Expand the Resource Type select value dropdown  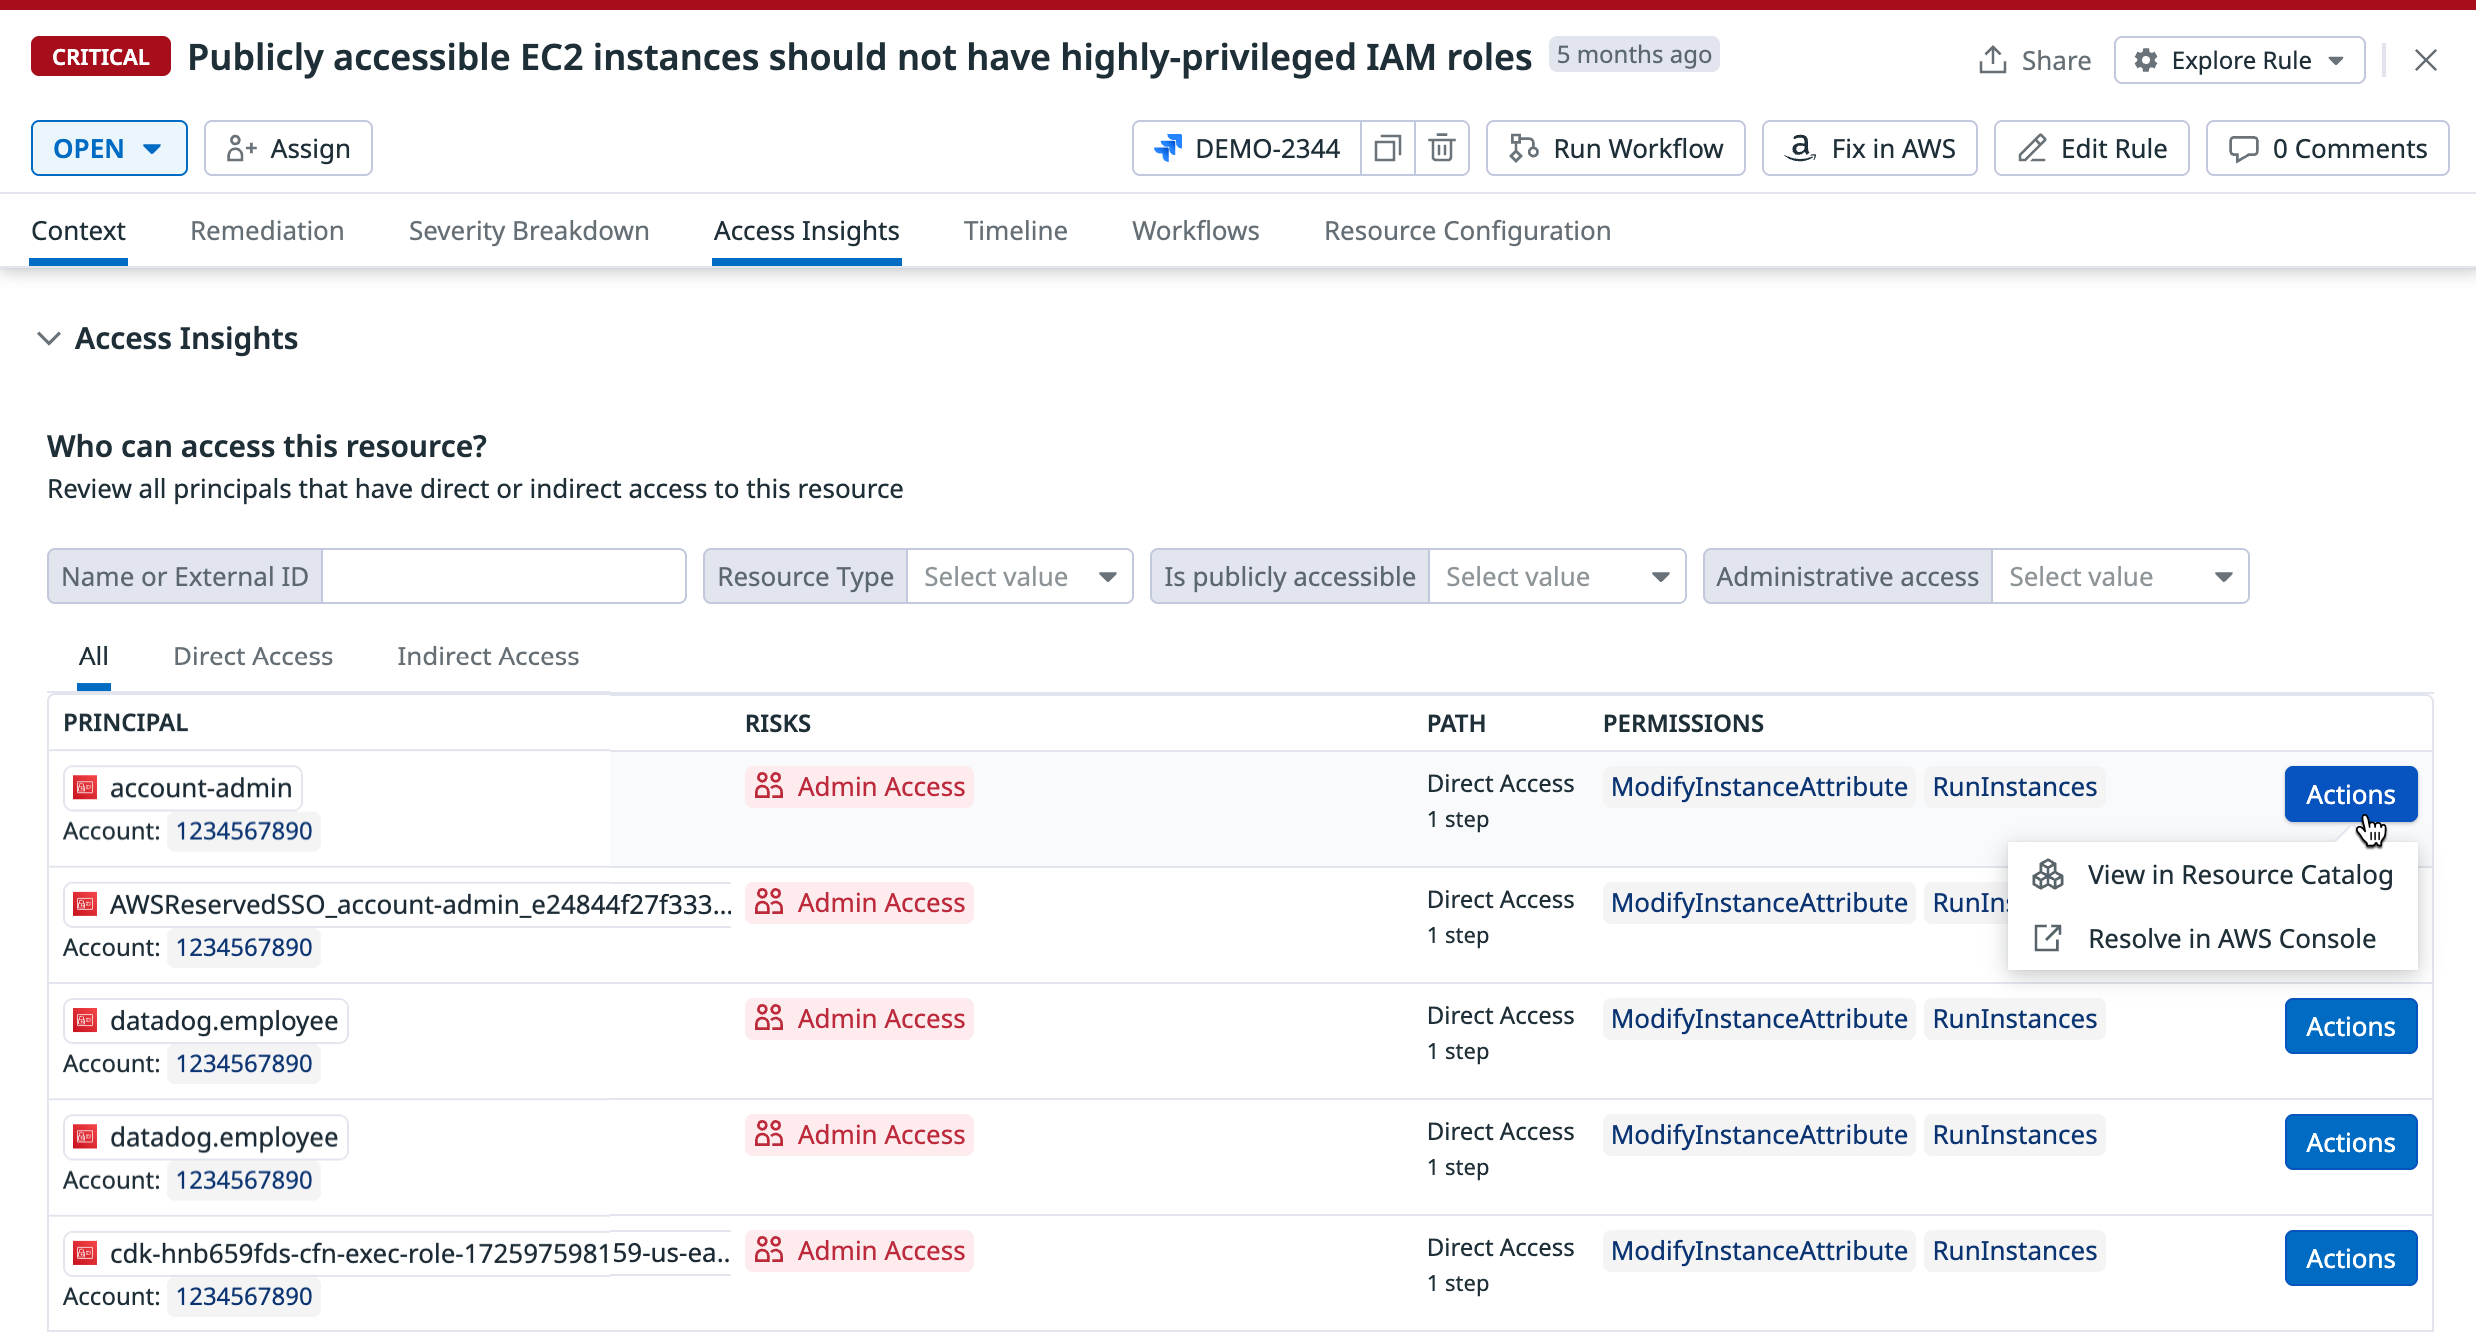tap(1019, 577)
